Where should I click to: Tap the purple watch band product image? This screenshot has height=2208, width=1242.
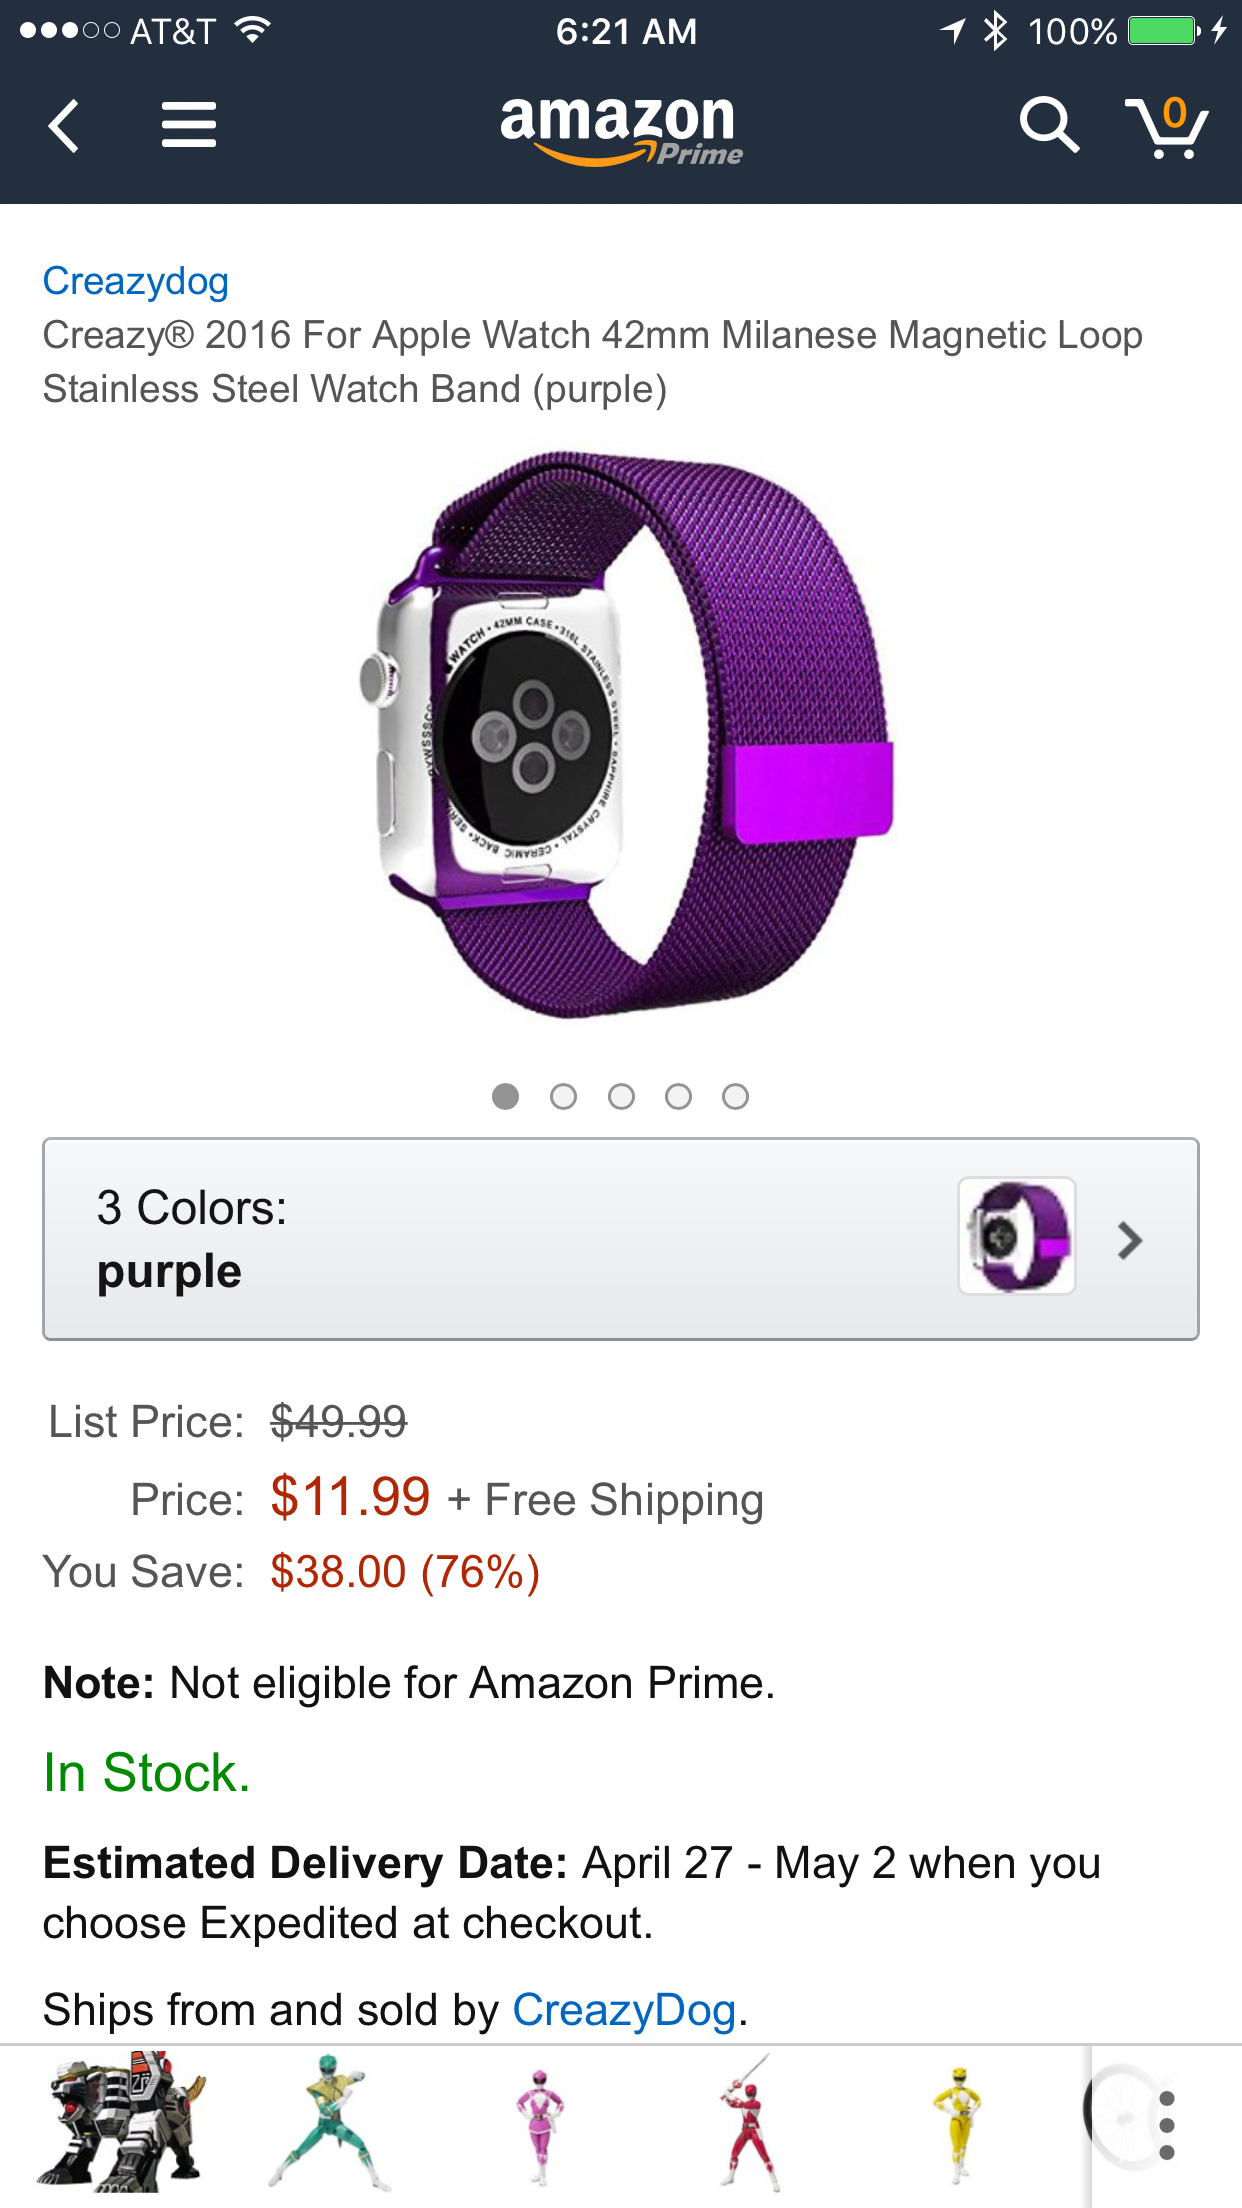(625, 735)
